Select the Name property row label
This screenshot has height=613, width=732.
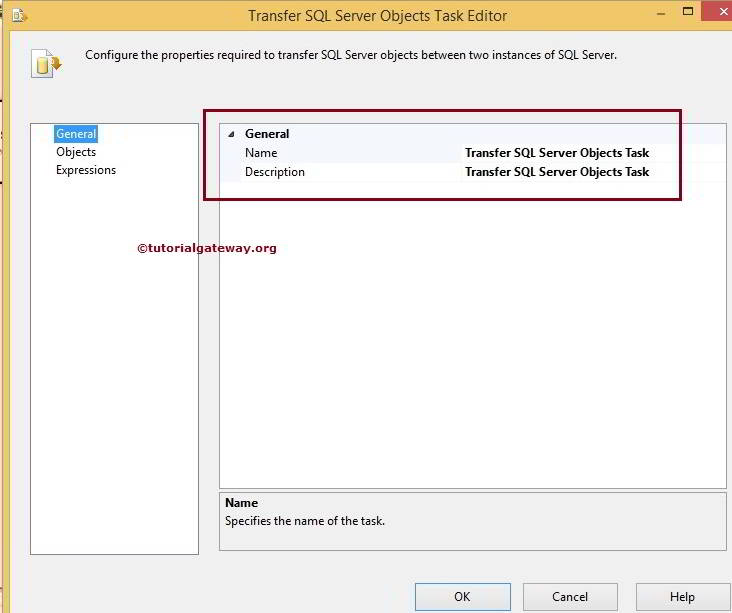point(261,153)
